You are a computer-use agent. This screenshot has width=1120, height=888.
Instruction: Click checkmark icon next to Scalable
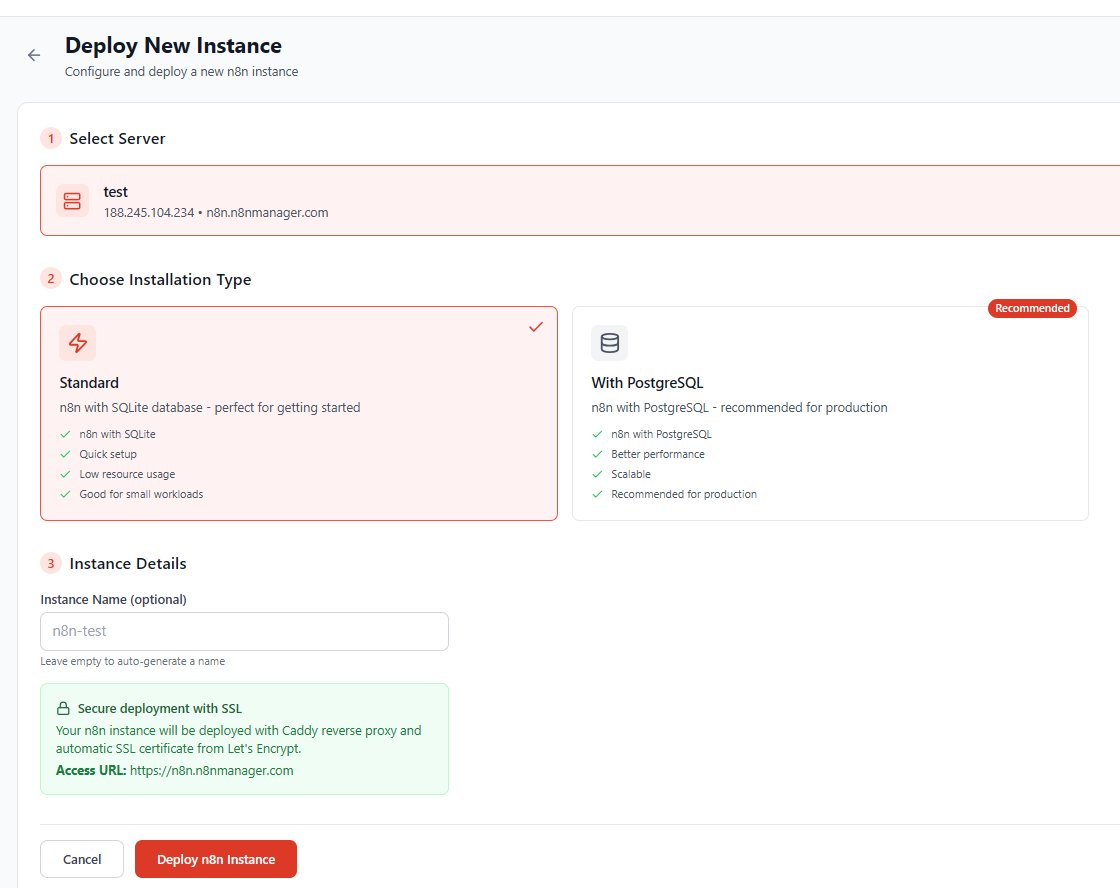click(x=597, y=474)
